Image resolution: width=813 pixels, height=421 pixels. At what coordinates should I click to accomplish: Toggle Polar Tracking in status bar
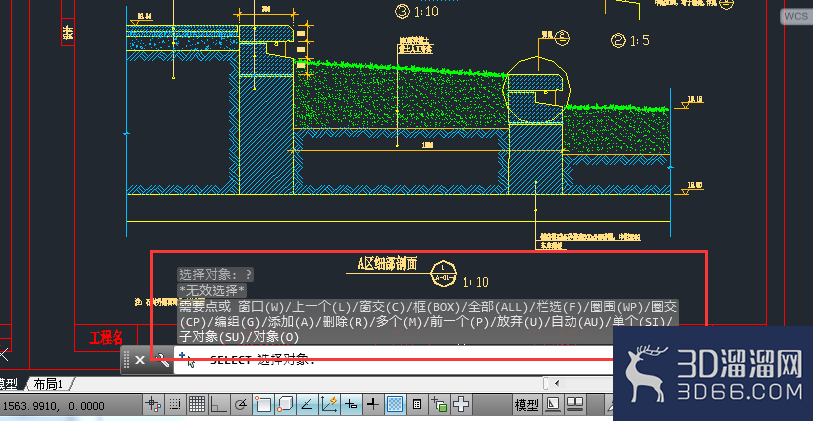pos(240,404)
